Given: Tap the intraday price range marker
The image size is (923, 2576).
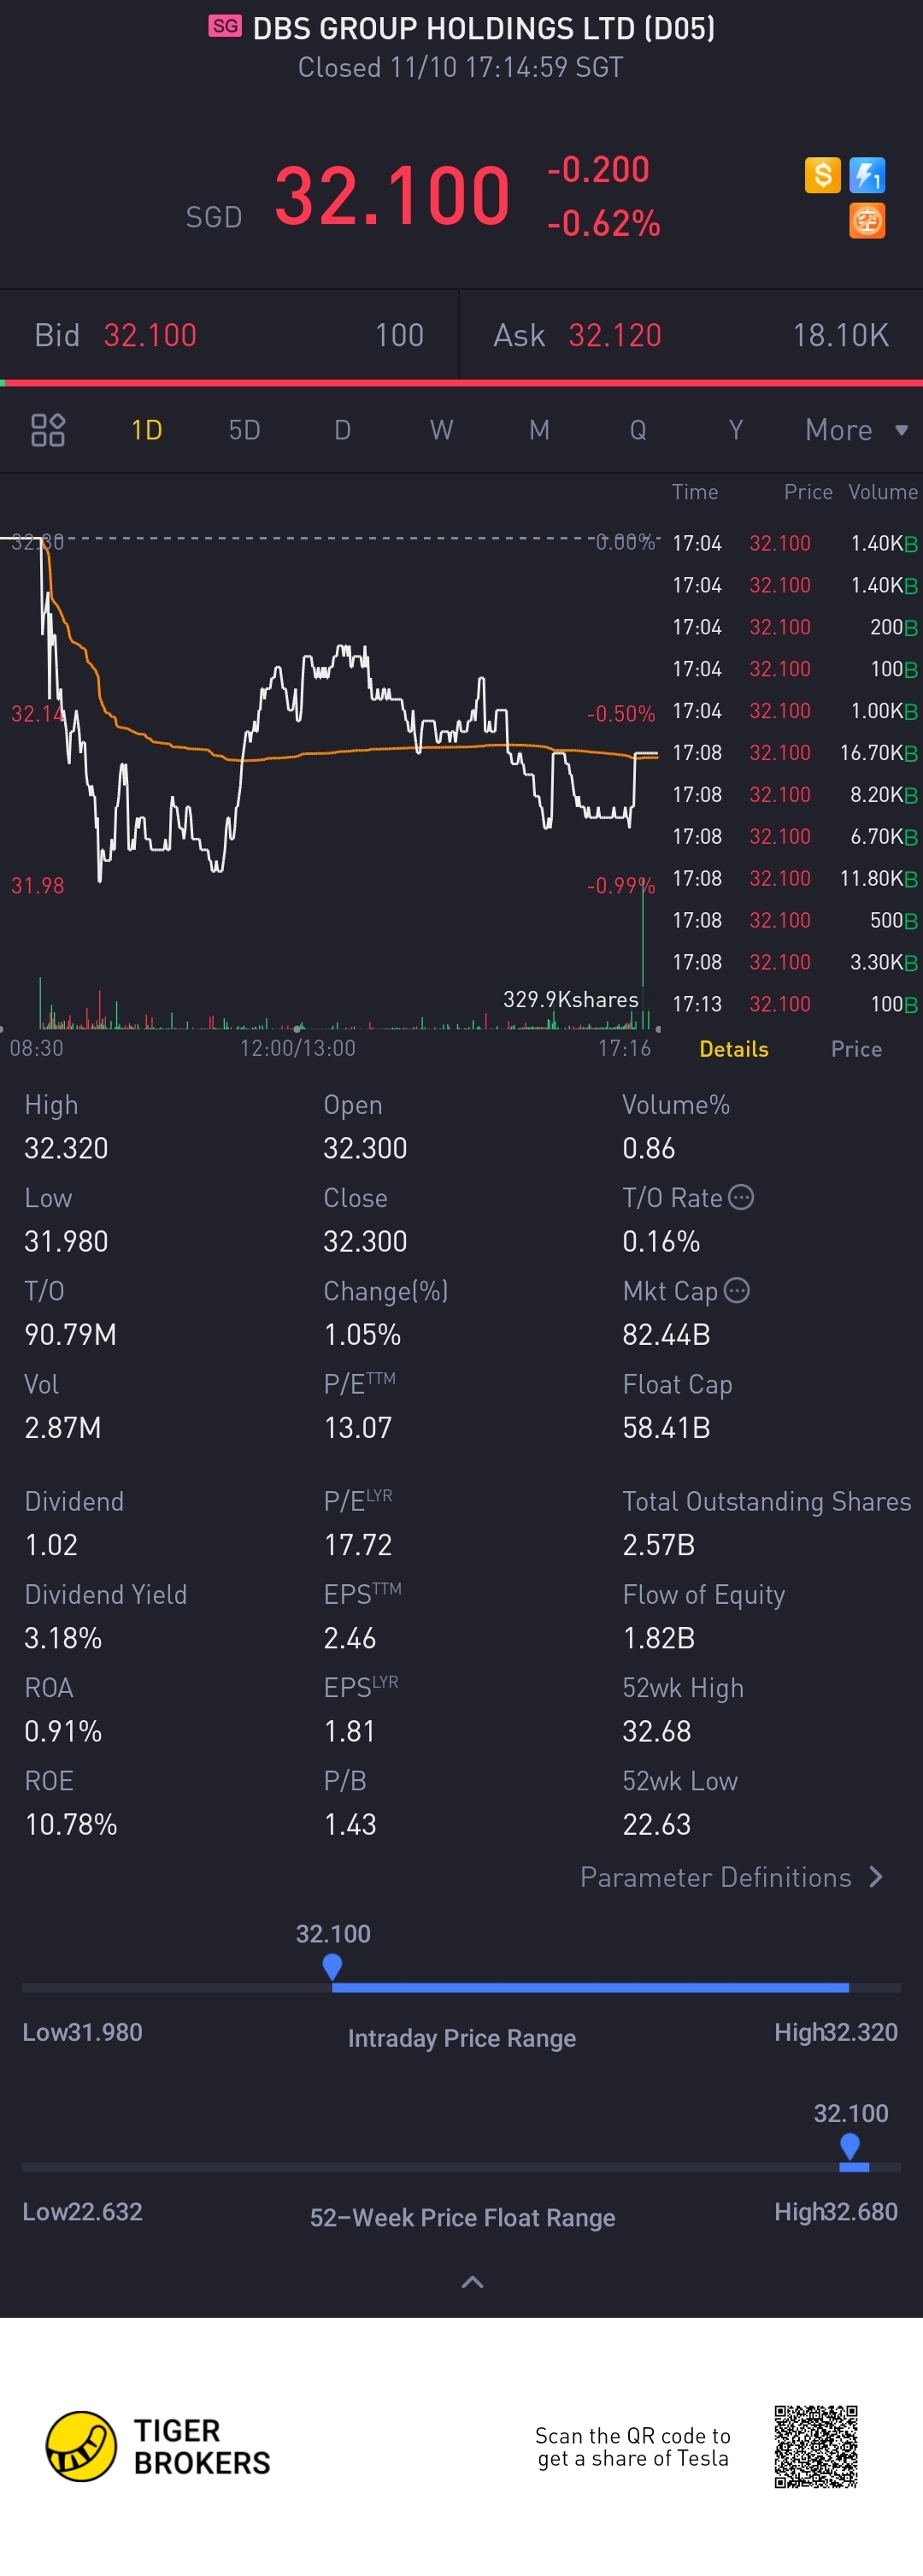Looking at the screenshot, I should pos(333,1967).
